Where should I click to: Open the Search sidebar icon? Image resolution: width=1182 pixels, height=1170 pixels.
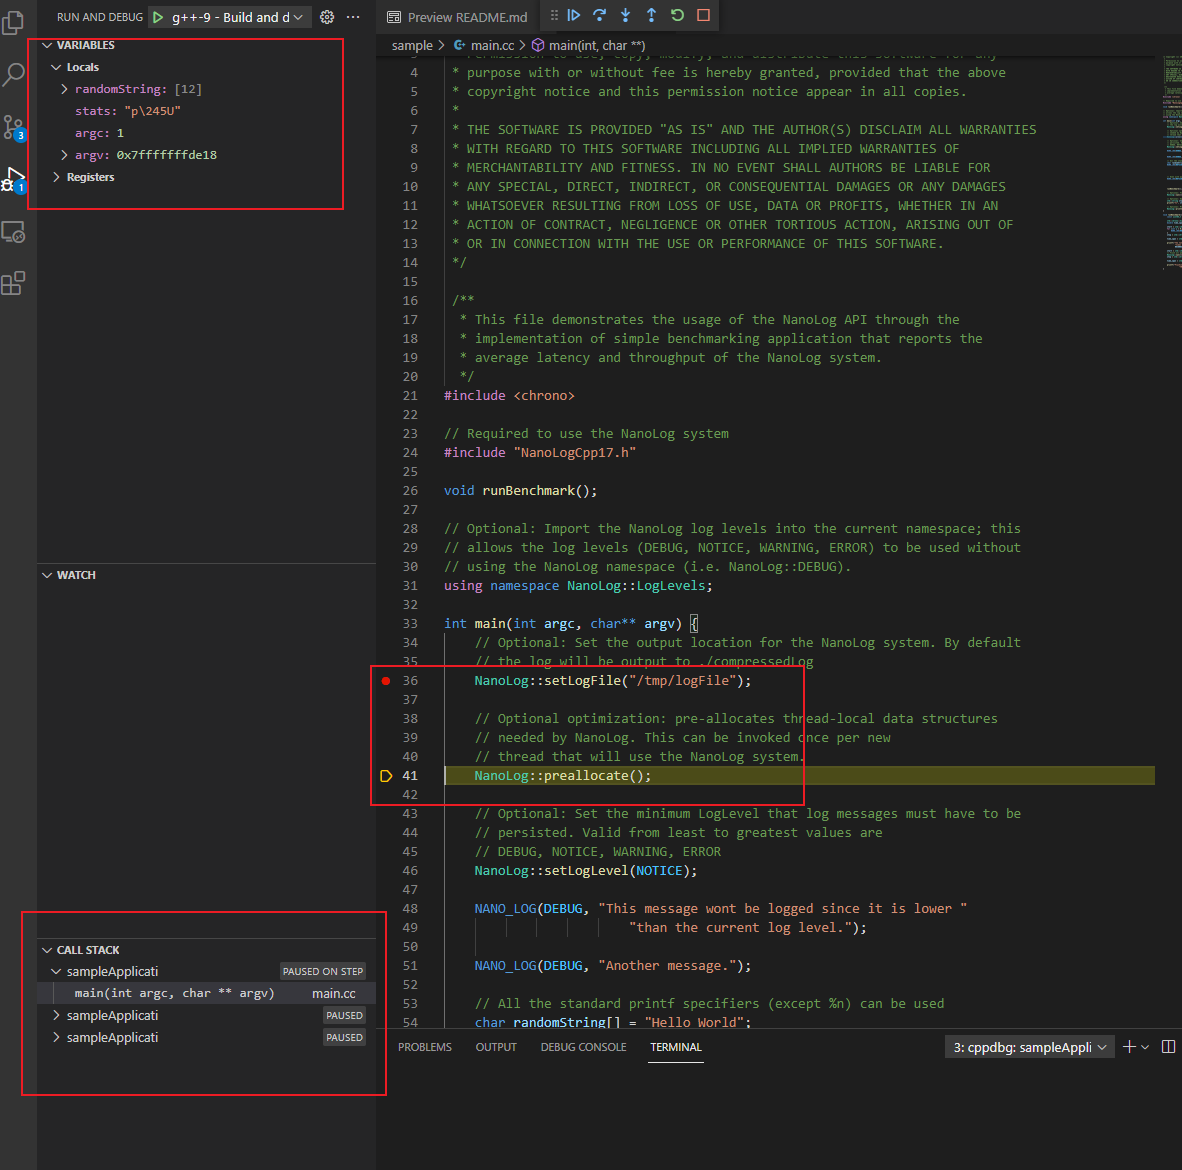[14, 75]
